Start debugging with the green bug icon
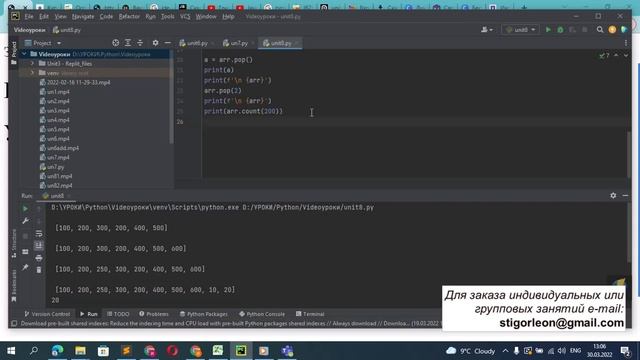The height and width of the screenshot is (360, 640). [x=560, y=30]
